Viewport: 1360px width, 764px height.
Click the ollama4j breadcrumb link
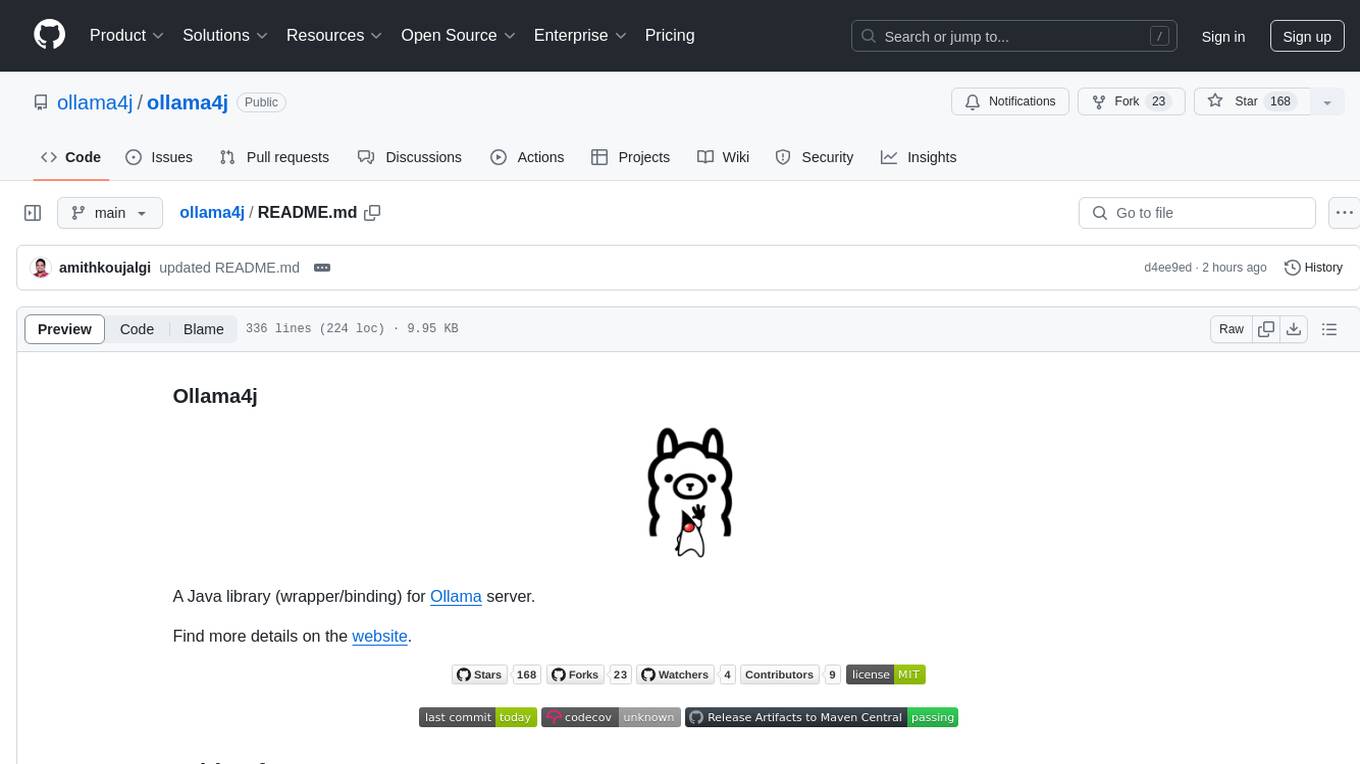point(212,212)
